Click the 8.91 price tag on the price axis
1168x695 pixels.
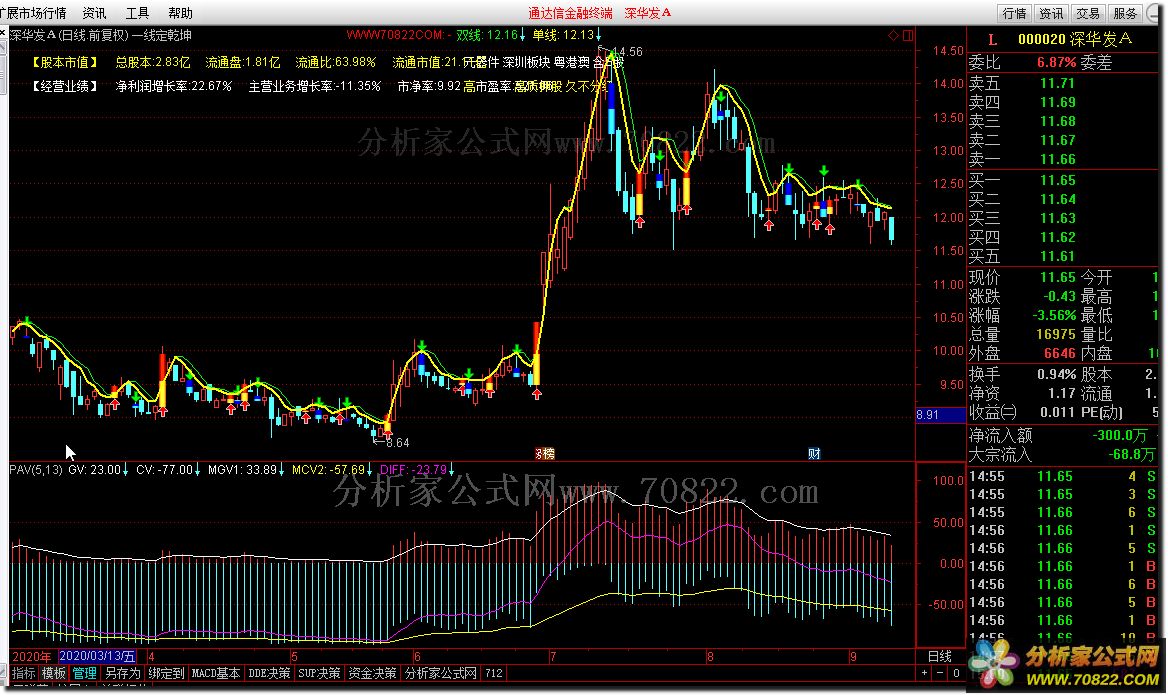[x=940, y=415]
